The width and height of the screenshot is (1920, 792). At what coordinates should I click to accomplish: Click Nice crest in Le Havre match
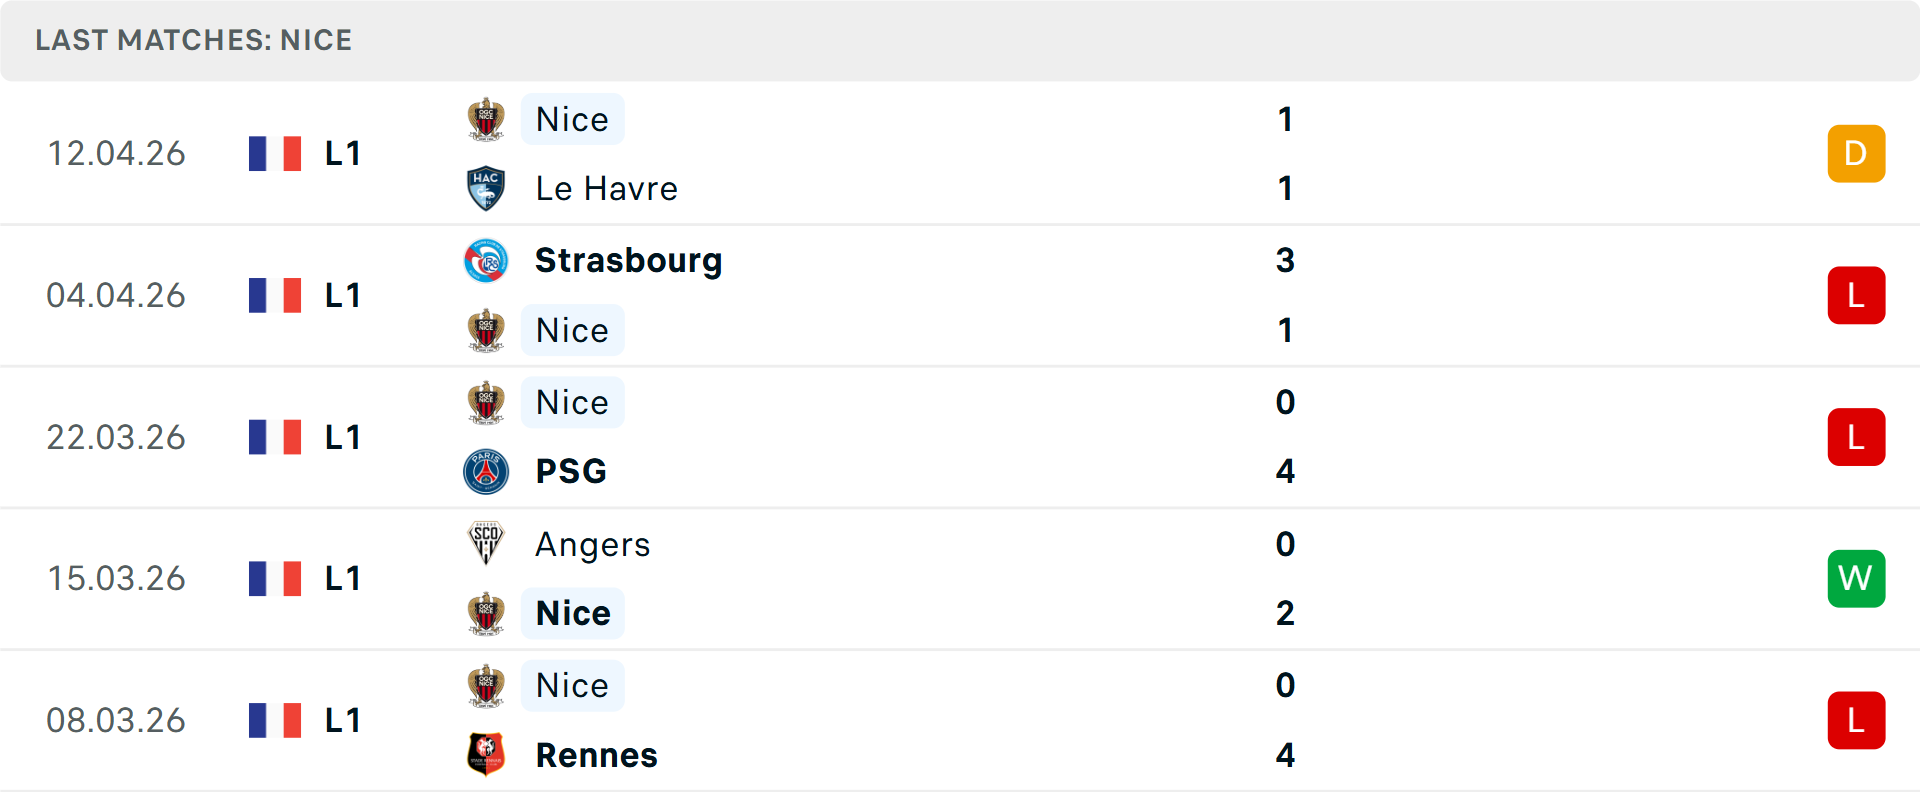click(486, 120)
